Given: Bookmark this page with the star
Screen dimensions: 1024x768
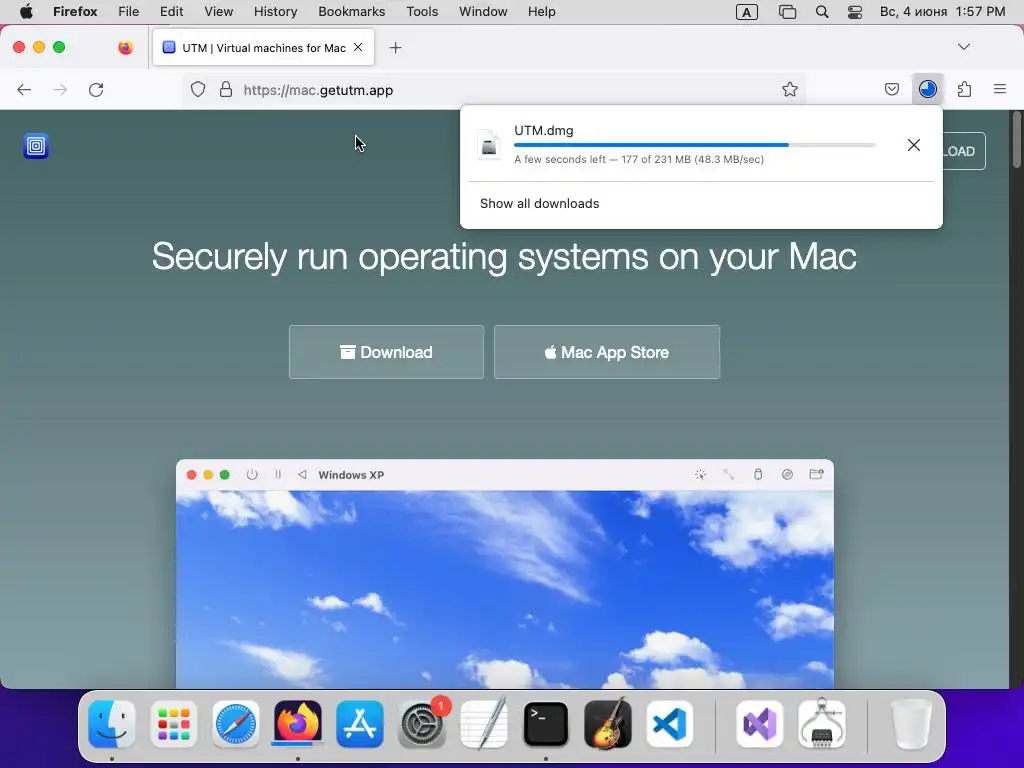Looking at the screenshot, I should click(790, 89).
